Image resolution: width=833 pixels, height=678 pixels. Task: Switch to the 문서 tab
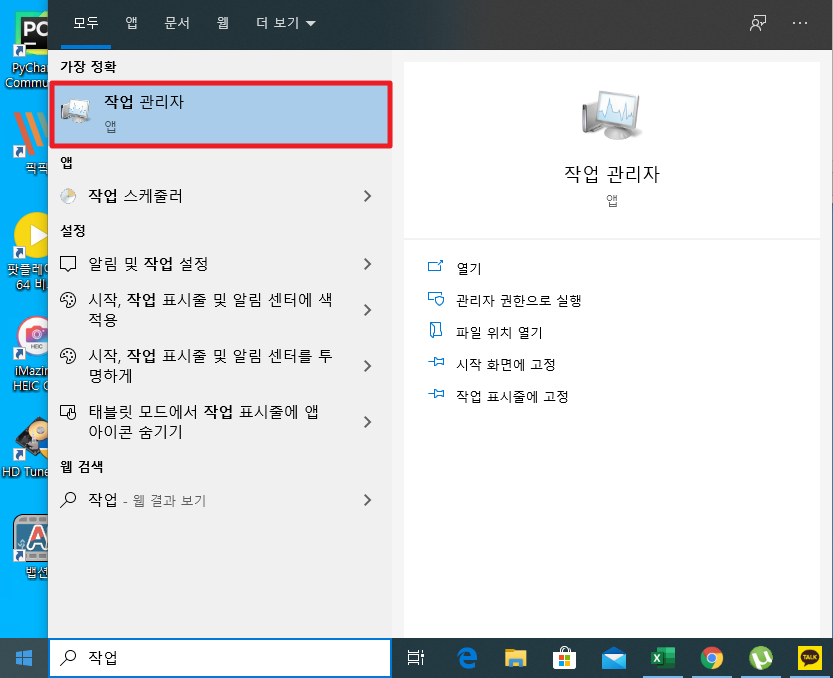[x=177, y=23]
